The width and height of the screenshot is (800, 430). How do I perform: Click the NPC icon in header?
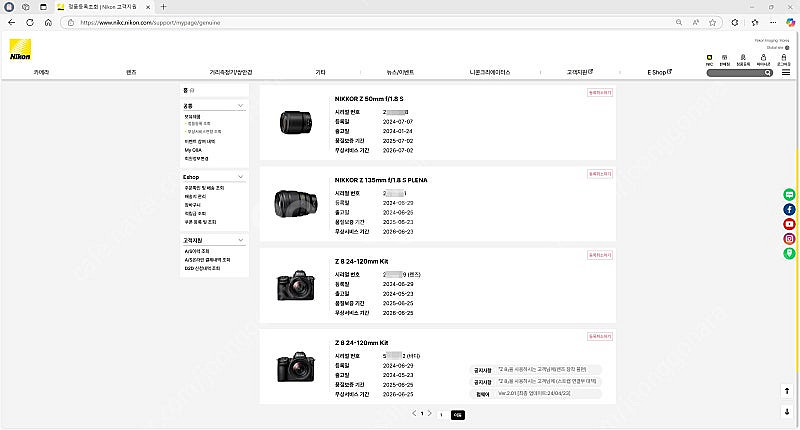(709, 60)
